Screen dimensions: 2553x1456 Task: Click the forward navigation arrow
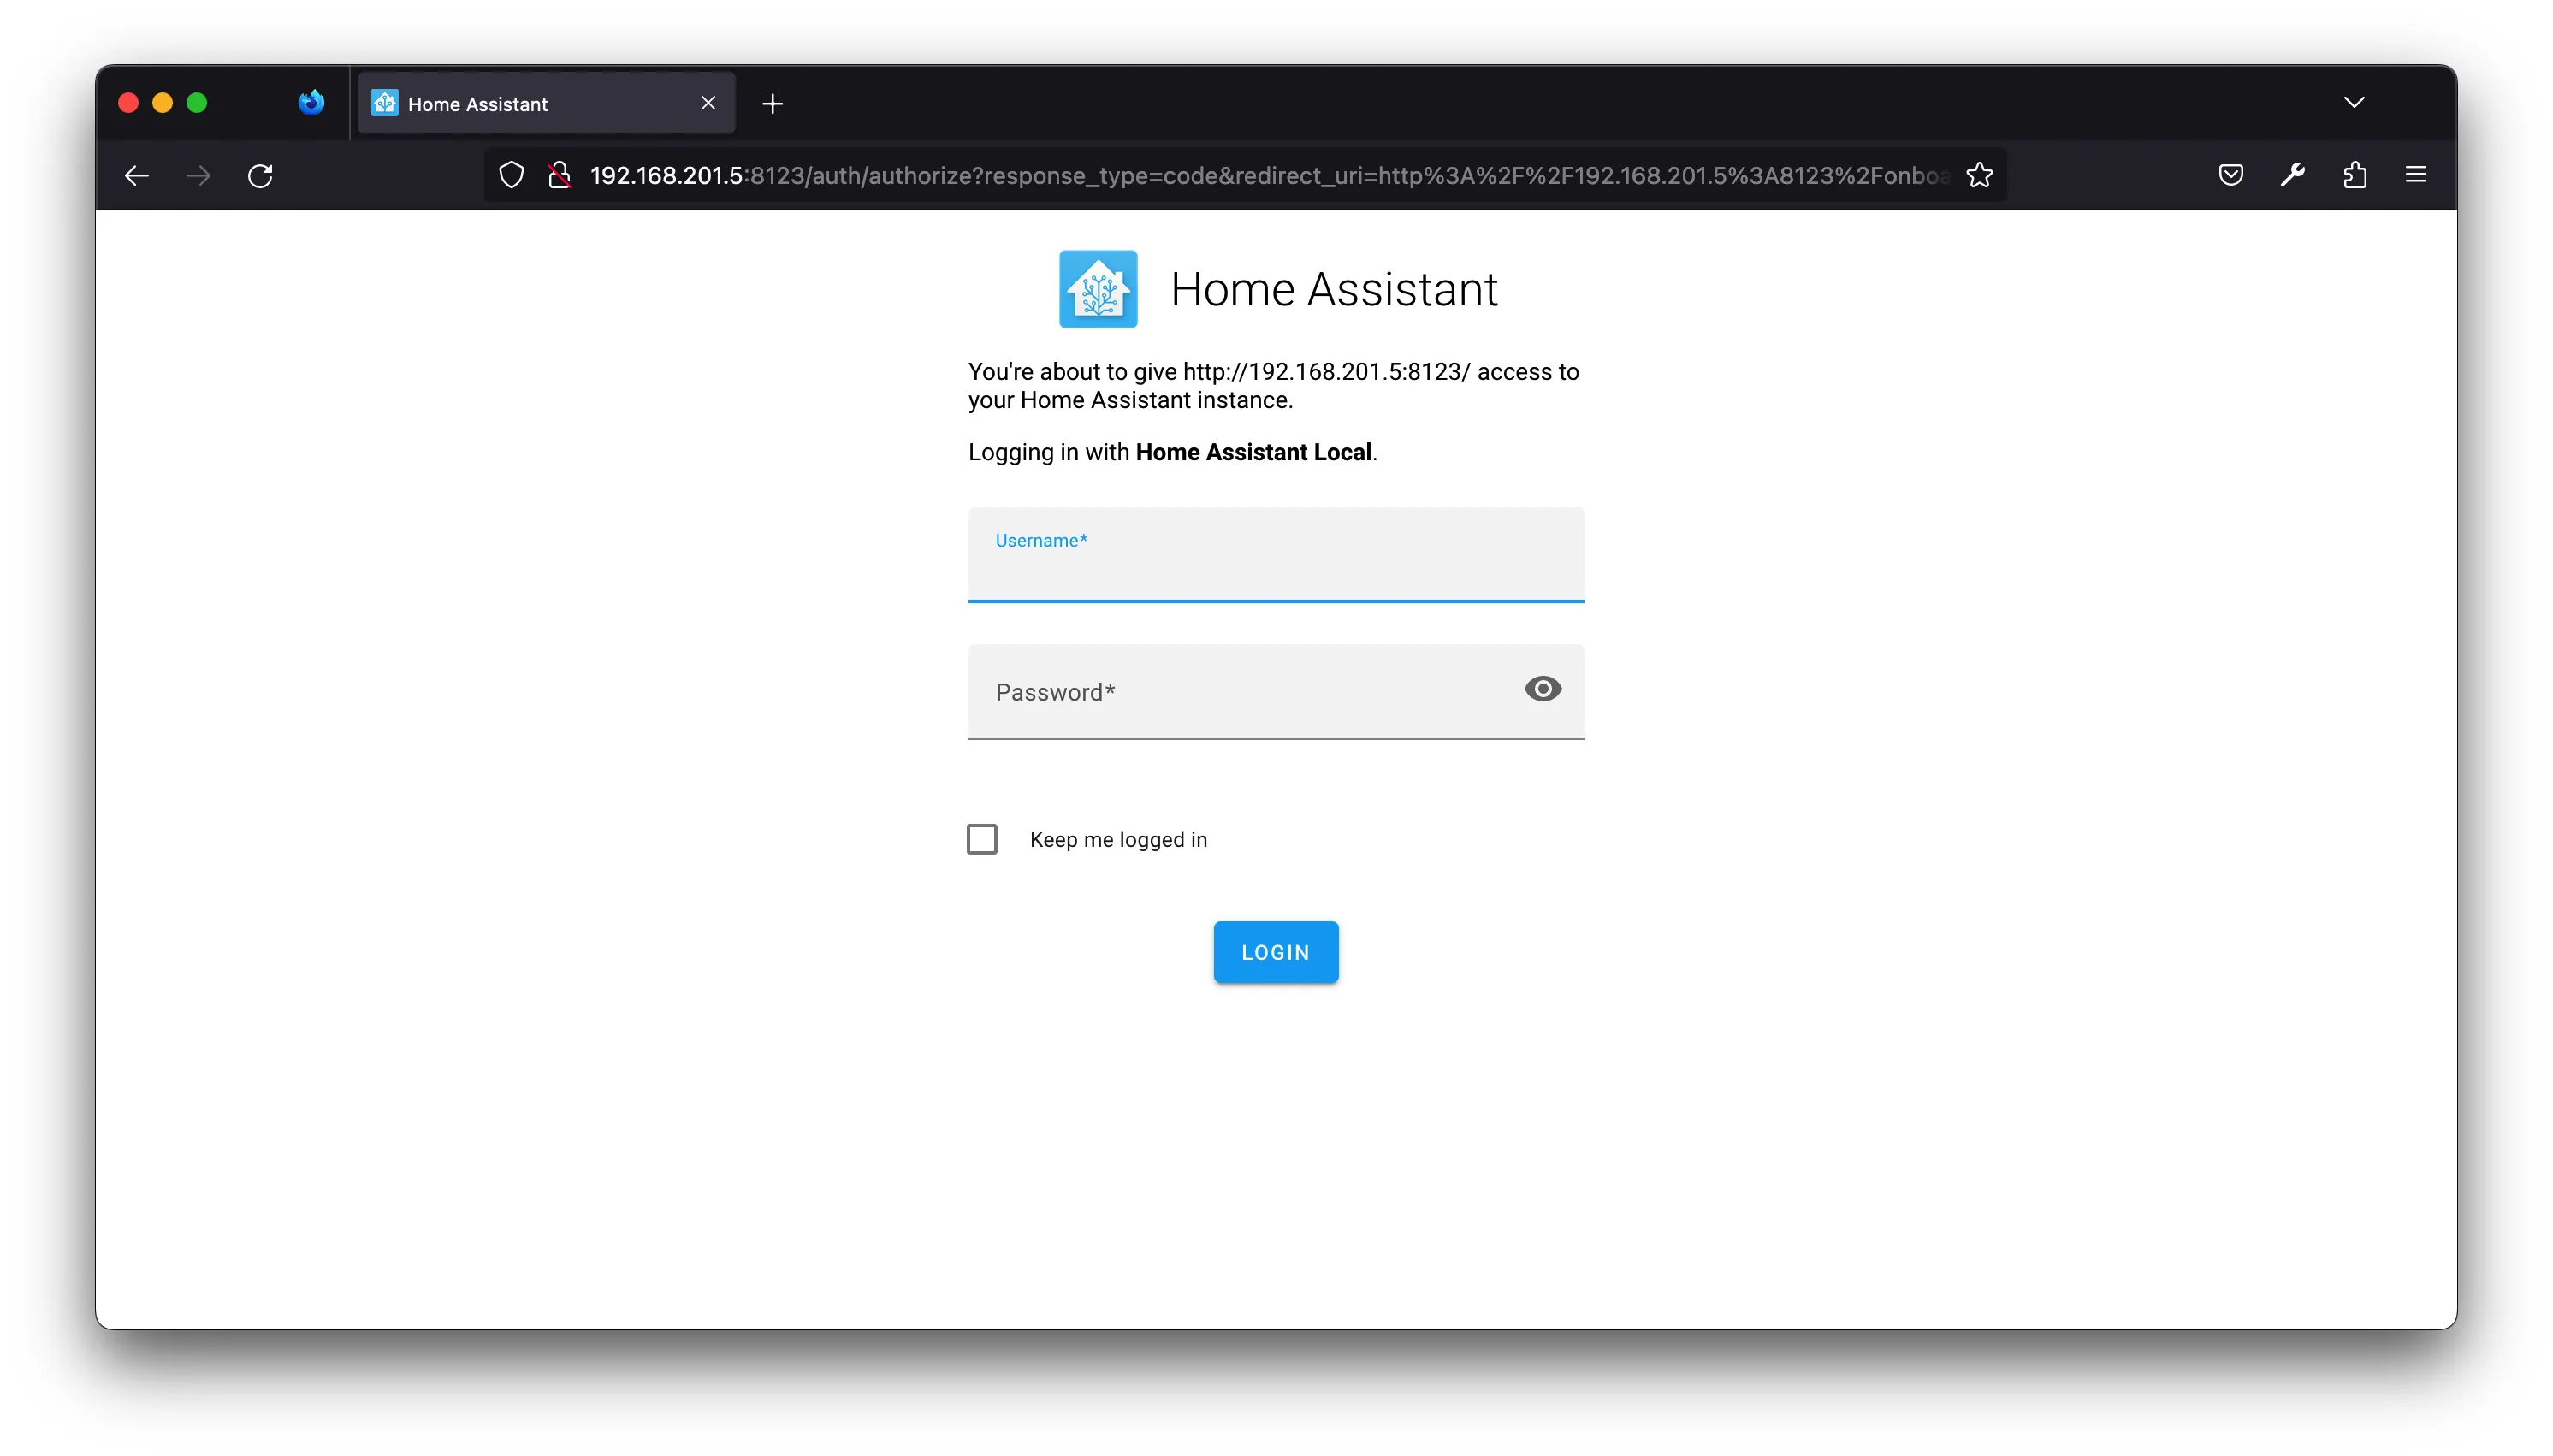[199, 176]
